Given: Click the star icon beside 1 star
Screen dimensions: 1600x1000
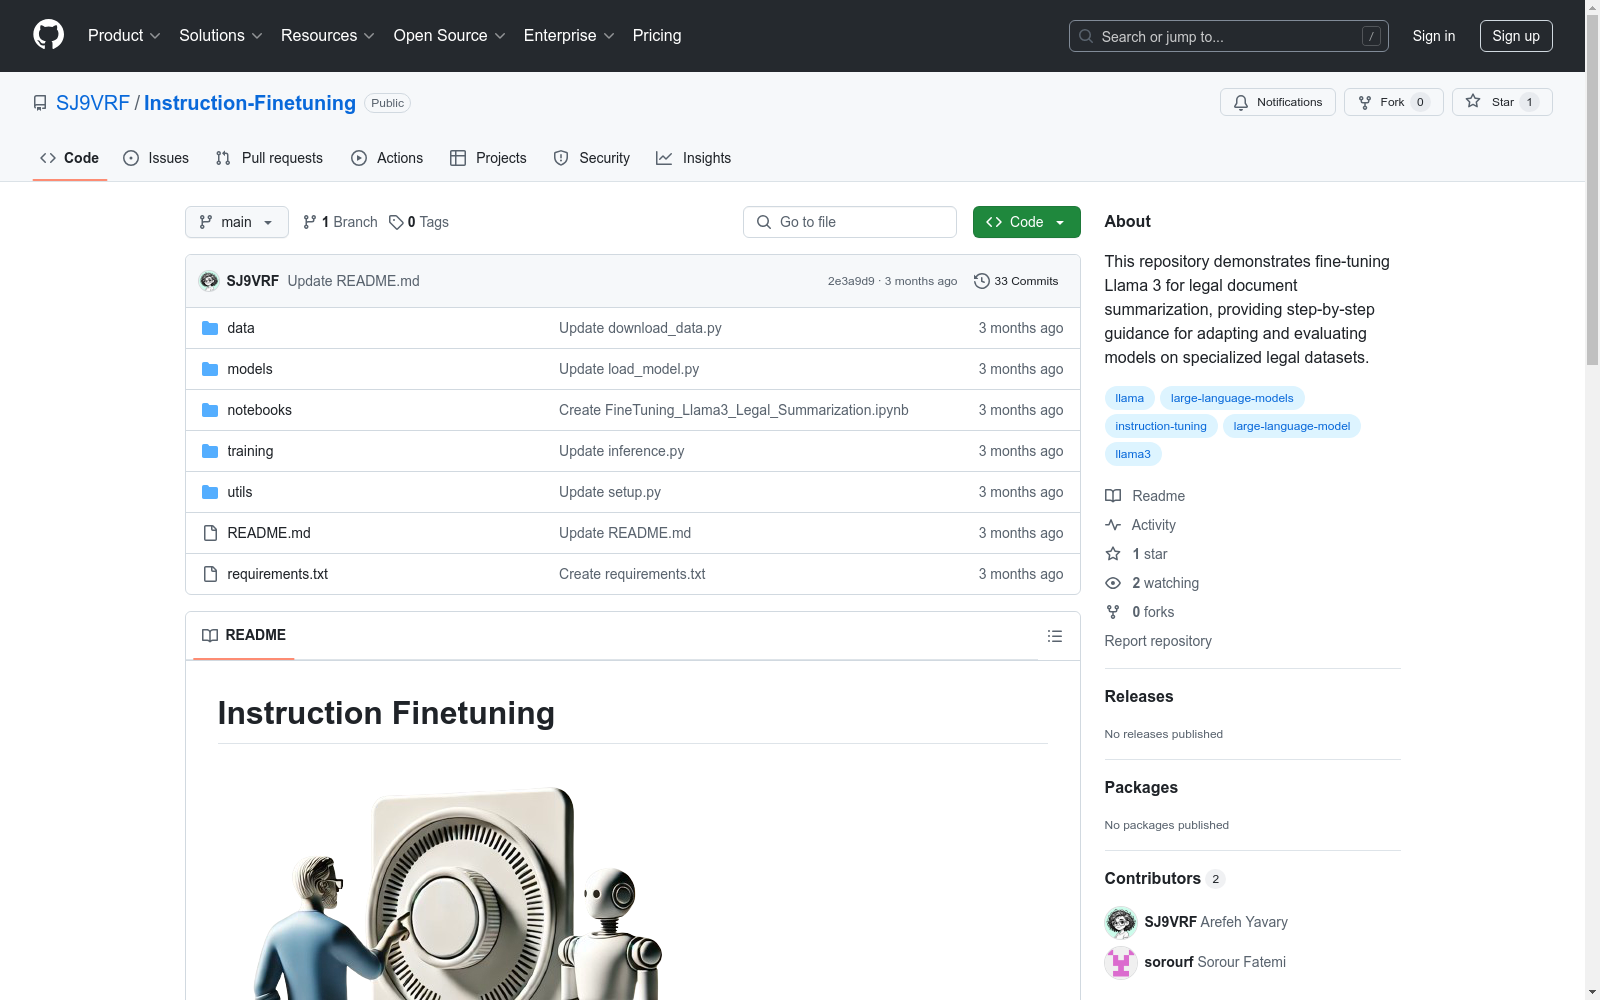Looking at the screenshot, I should 1113,554.
